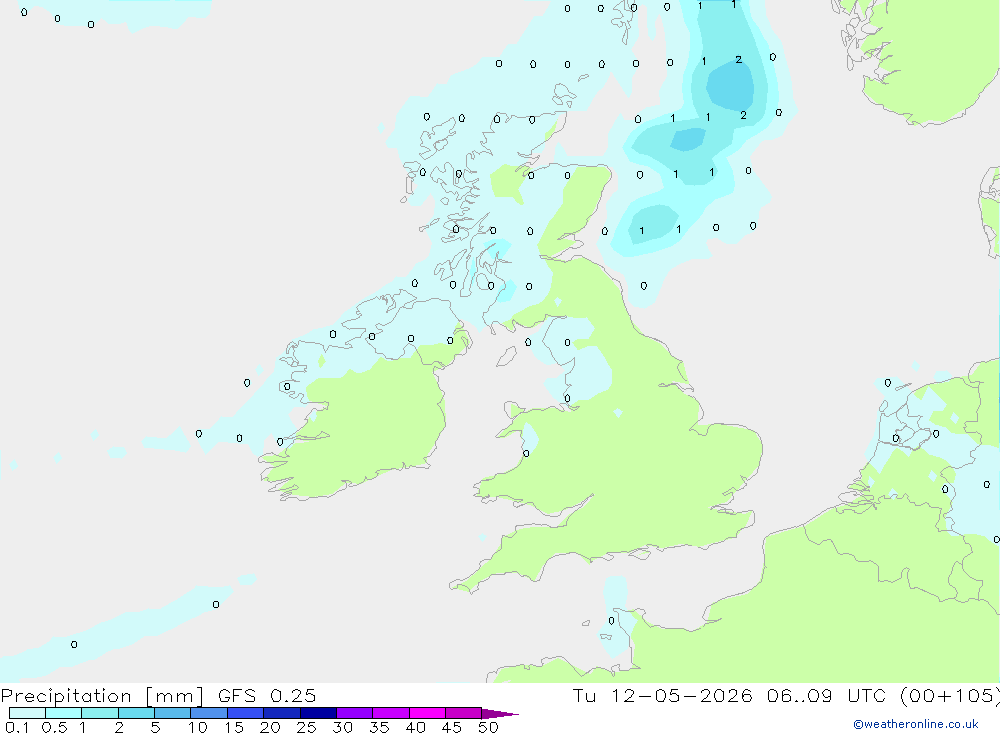The image size is (1000, 733).
Task: Select the 35–40 mm violet legend segment
Action: (x=391, y=713)
